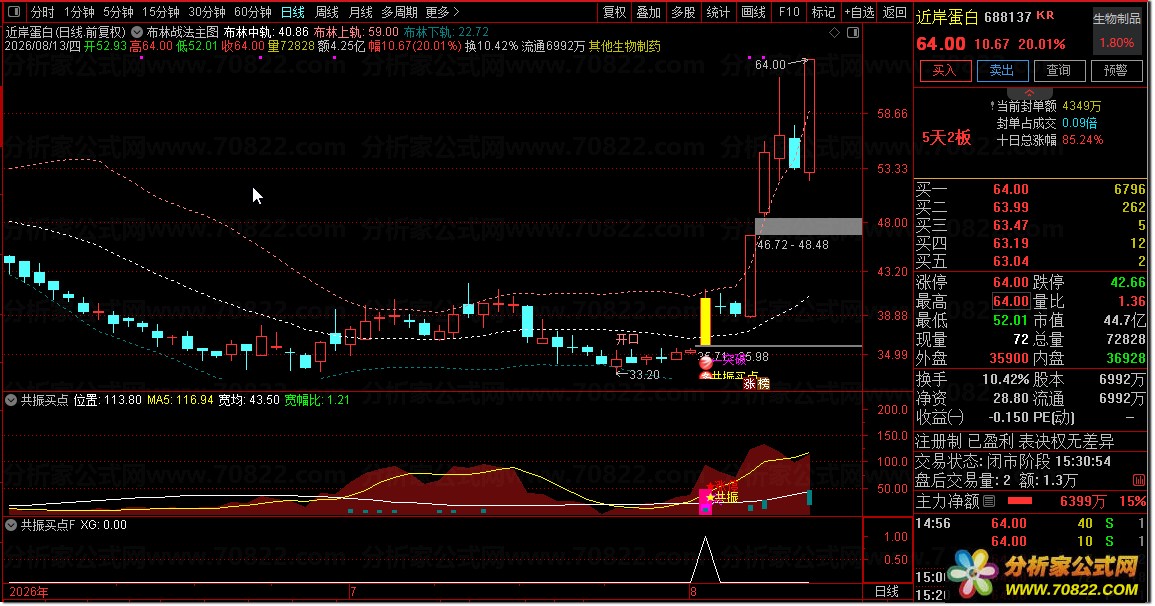Viewport: 1155px width, 606px height.
Task: Click the yellow candlestick bar on chart
Action: (705, 321)
